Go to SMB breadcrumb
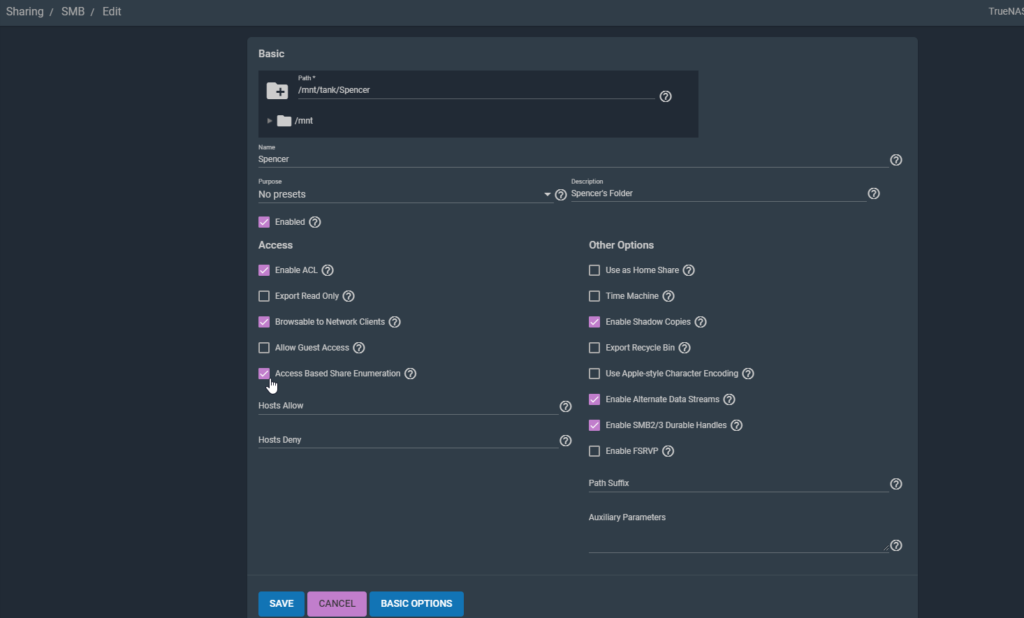Viewport: 1024px width, 618px height. pos(72,12)
